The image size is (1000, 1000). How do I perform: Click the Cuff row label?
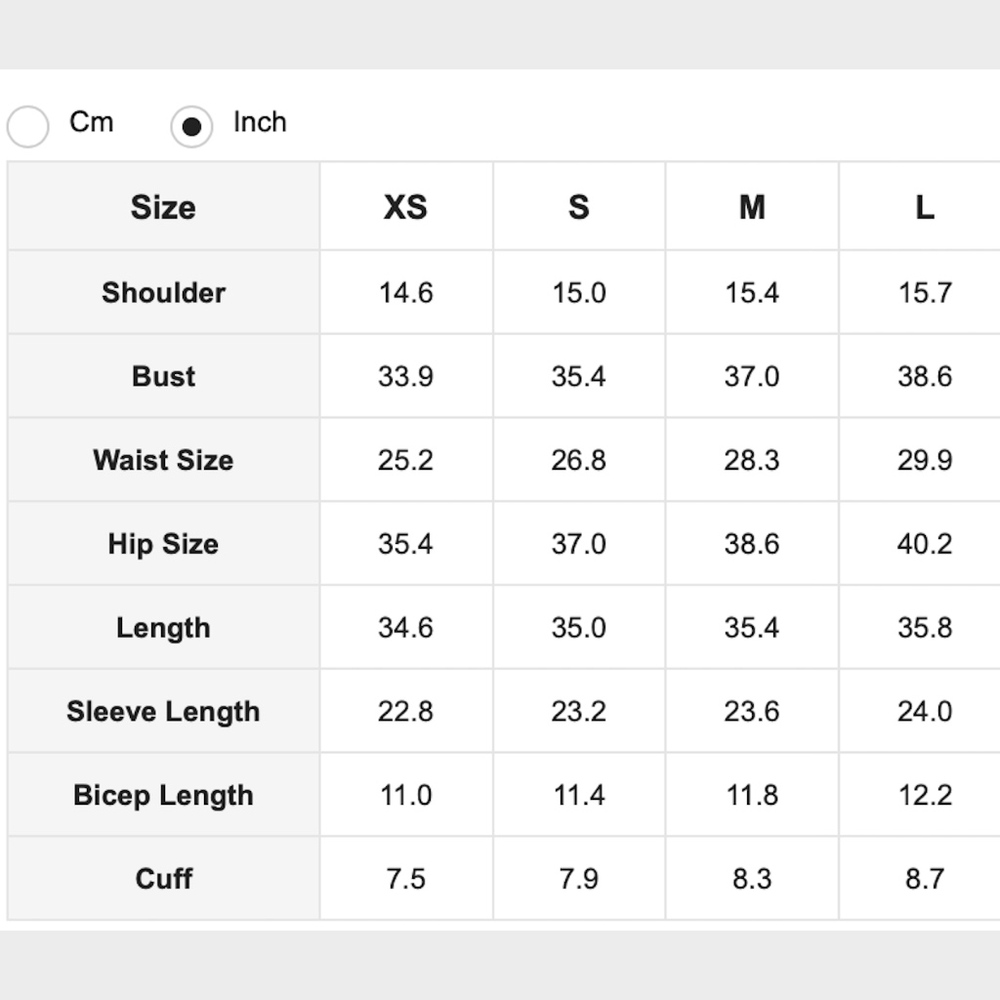tap(163, 879)
